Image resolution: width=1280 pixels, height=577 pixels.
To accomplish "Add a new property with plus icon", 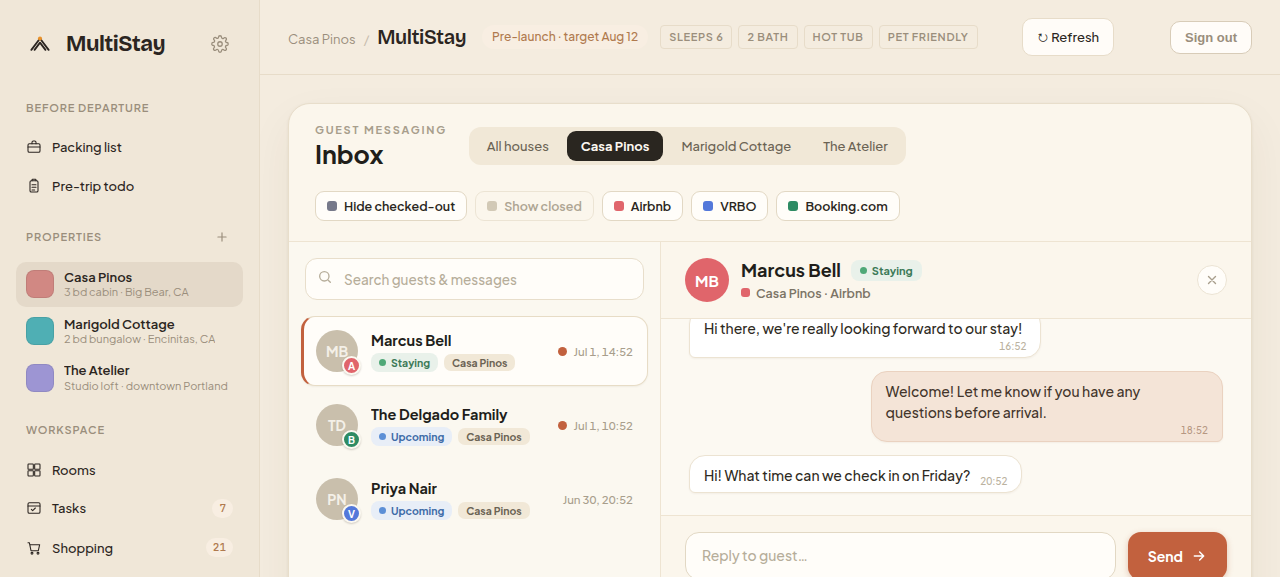I will point(222,237).
